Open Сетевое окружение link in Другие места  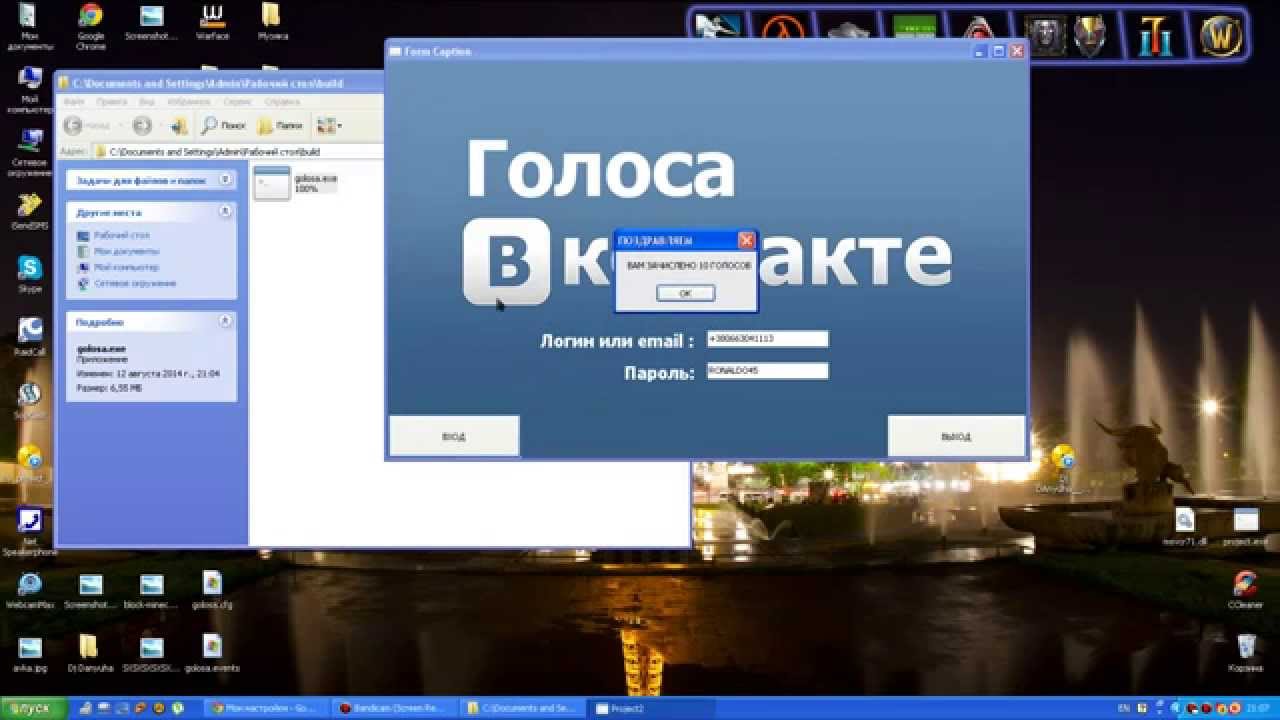click(x=135, y=283)
